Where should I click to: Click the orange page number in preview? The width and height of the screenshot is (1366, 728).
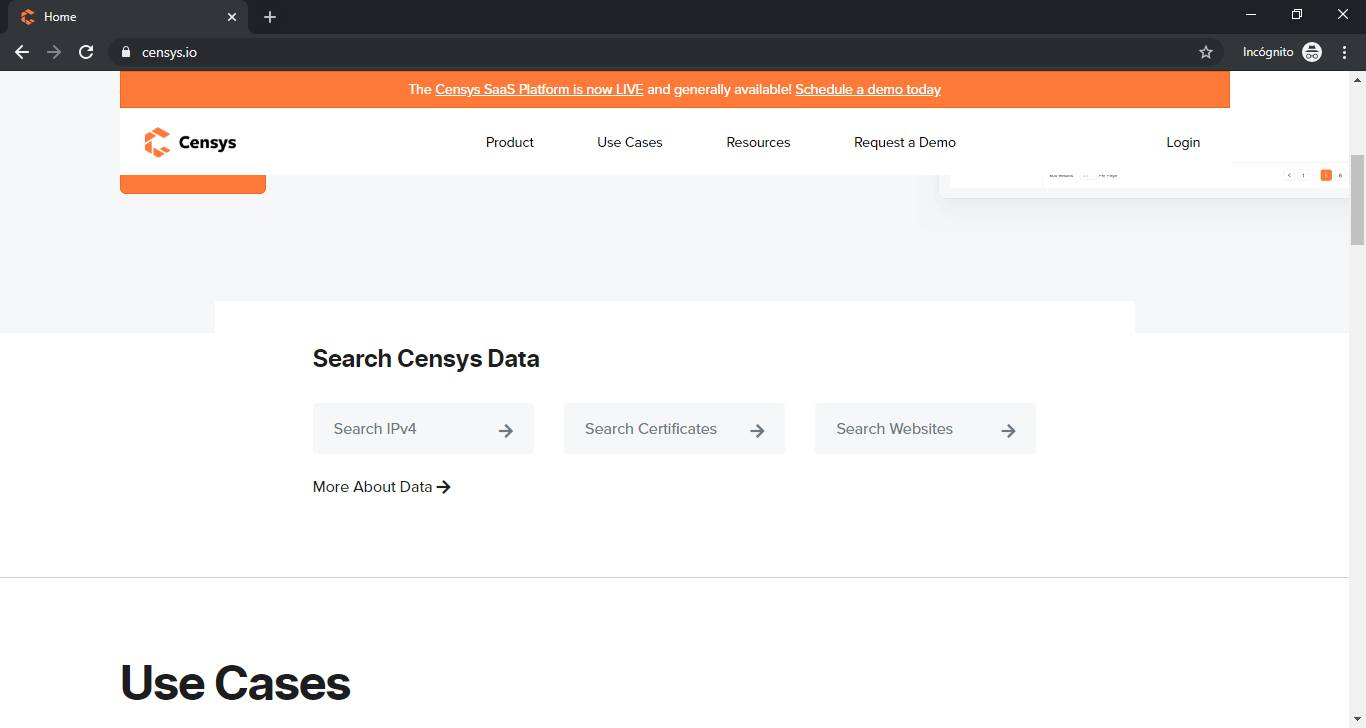(1326, 175)
